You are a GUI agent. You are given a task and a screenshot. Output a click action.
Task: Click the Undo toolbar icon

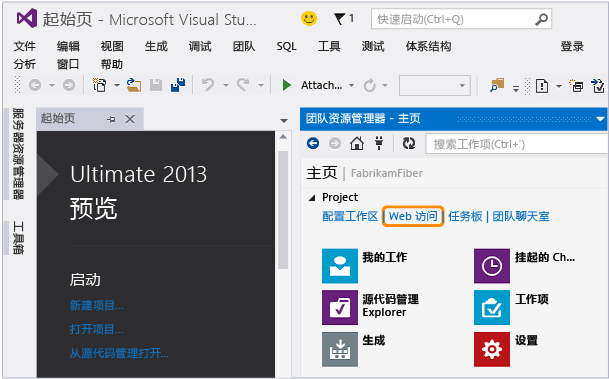pyautogui.click(x=208, y=85)
